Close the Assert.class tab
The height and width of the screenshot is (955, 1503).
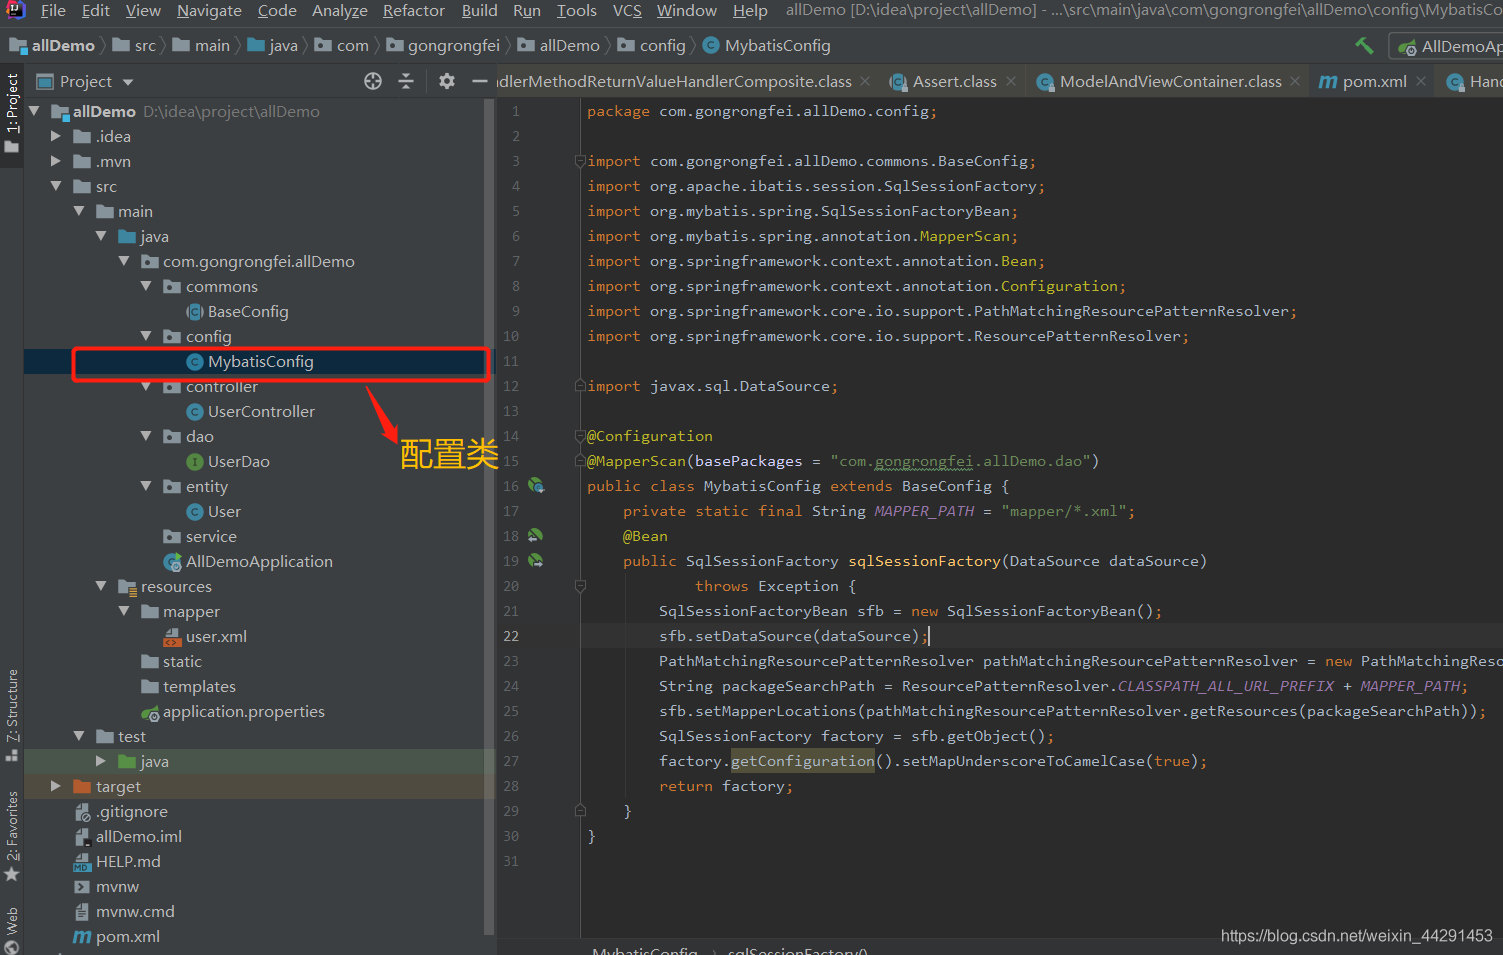1011,81
